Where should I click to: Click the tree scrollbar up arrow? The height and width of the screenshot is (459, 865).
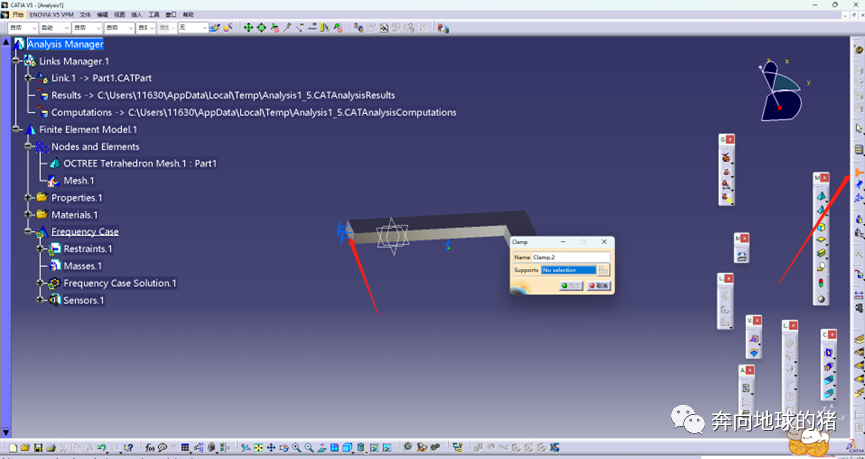click(6, 42)
